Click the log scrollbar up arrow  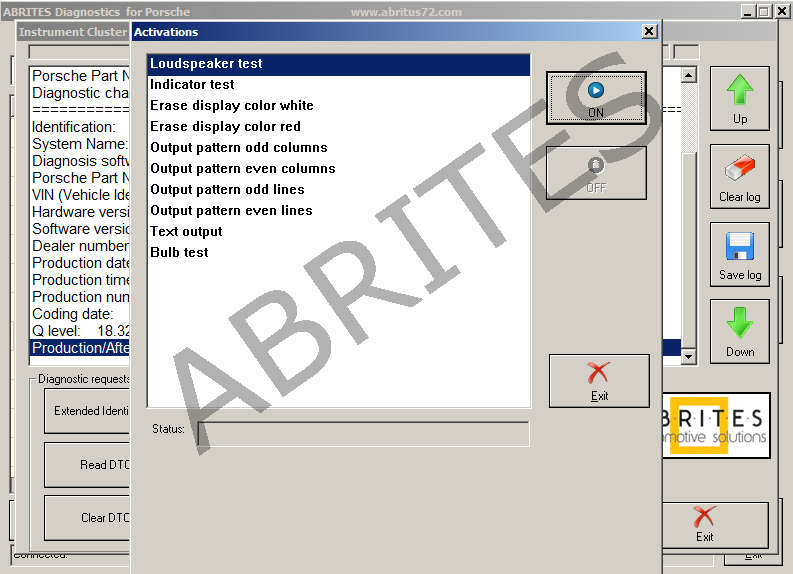(x=688, y=75)
